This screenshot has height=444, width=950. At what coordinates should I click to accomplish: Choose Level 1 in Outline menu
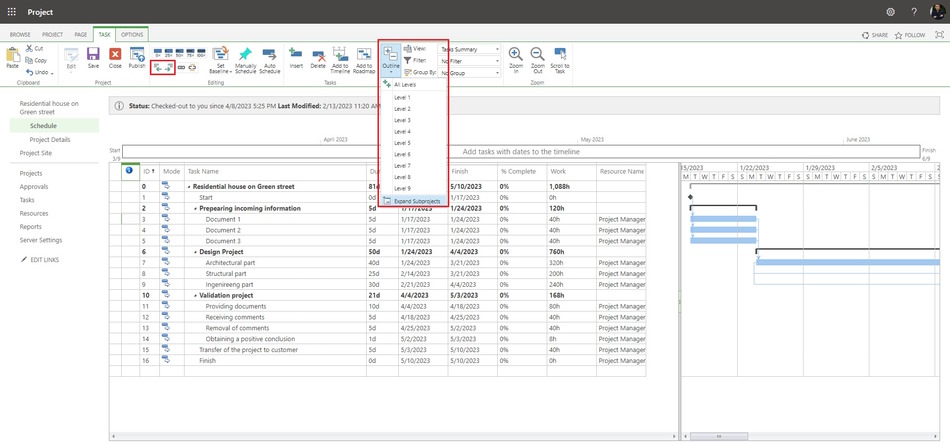point(414,97)
